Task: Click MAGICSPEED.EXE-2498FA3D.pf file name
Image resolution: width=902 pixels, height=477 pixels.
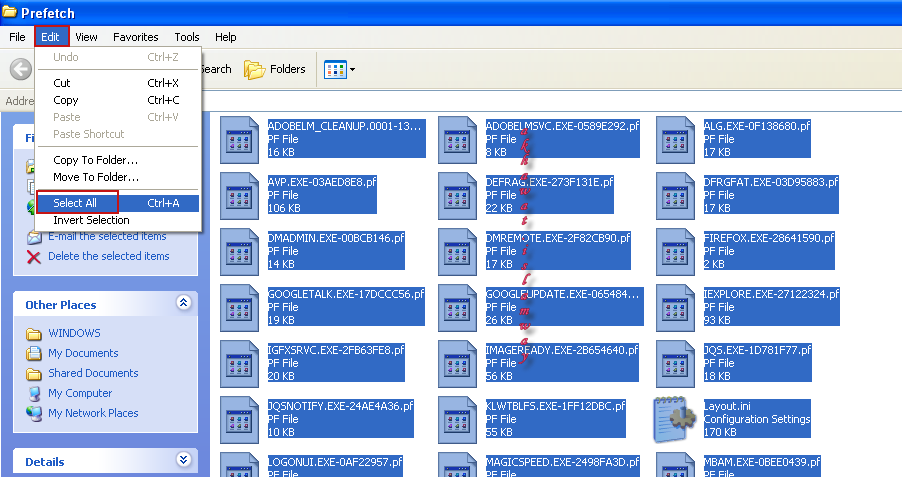Action: pos(563,462)
